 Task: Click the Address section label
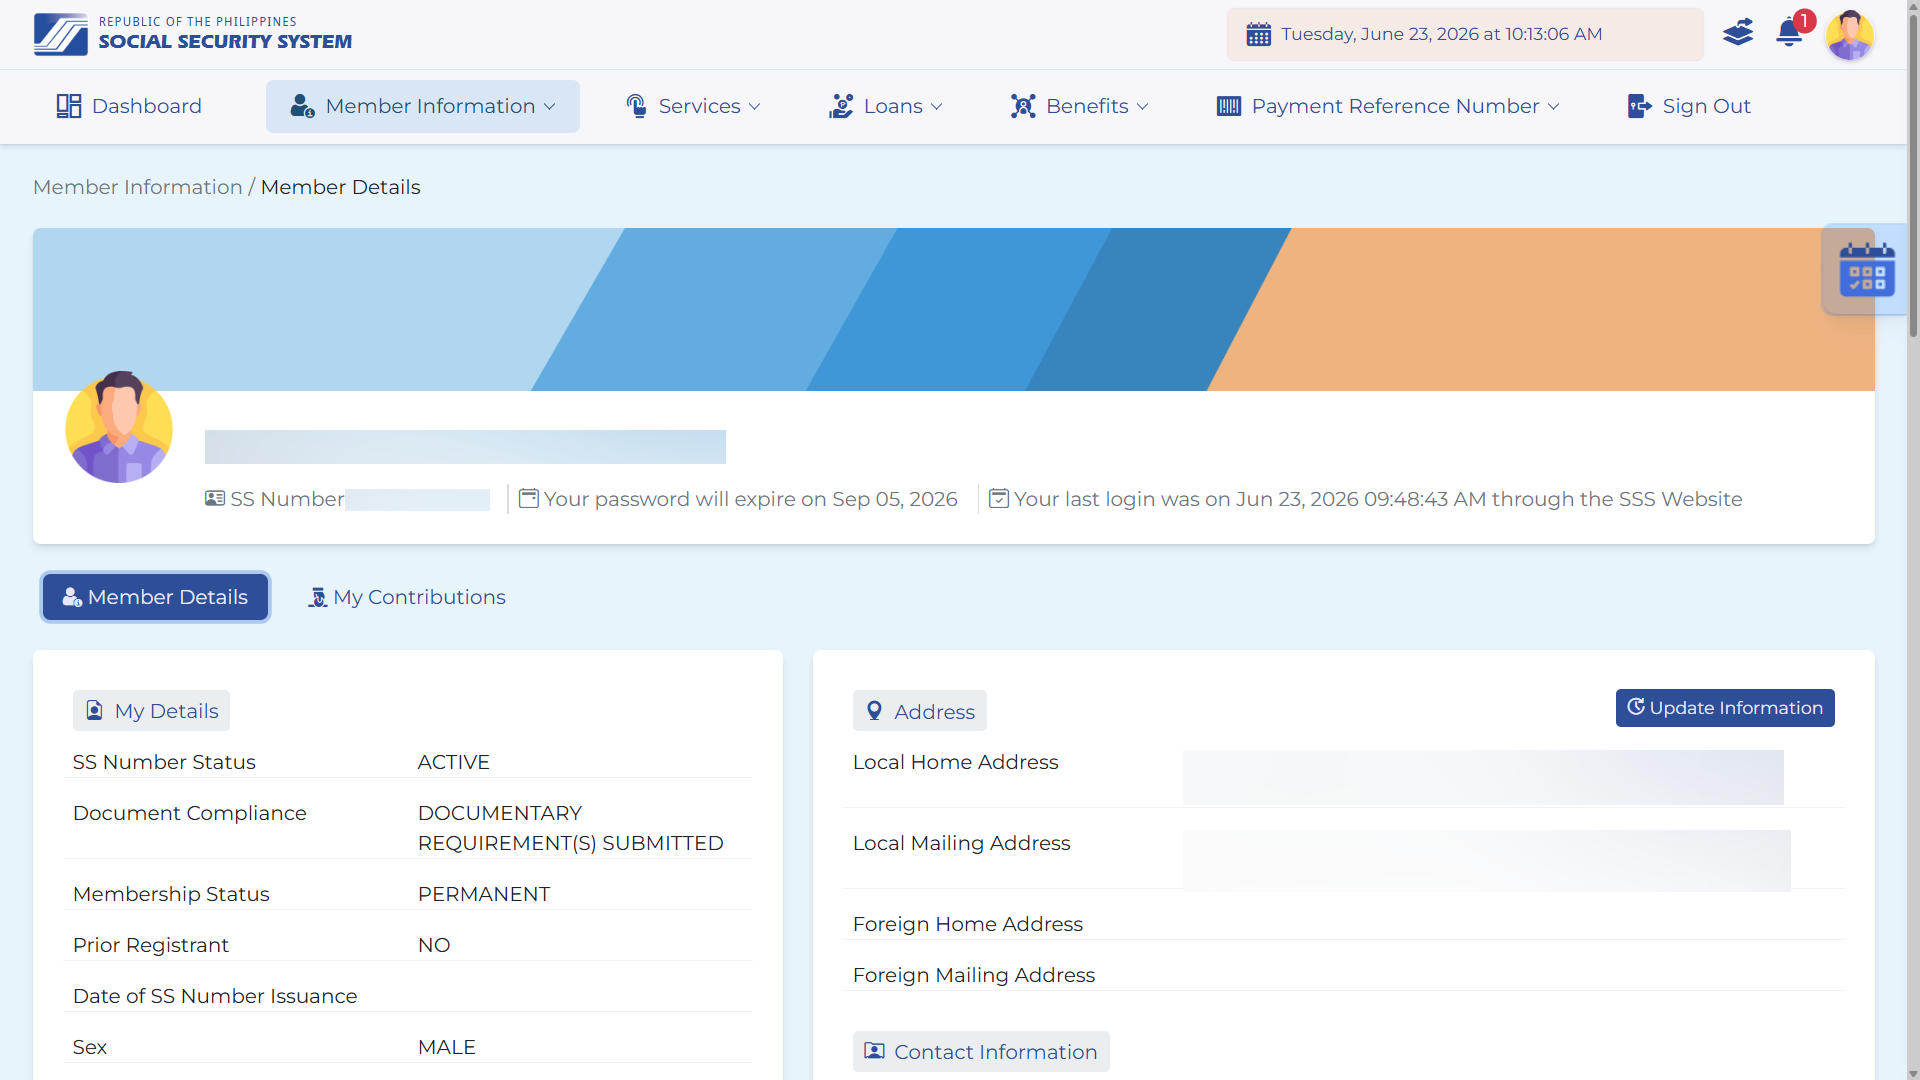click(919, 711)
